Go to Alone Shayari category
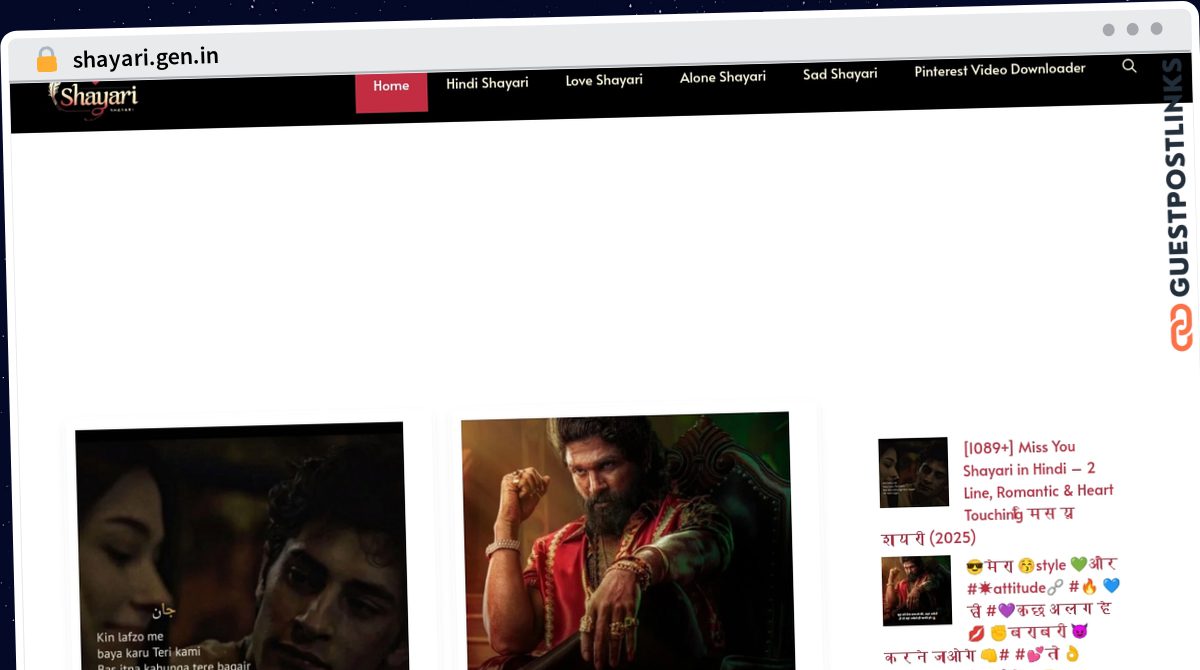 [x=723, y=77]
